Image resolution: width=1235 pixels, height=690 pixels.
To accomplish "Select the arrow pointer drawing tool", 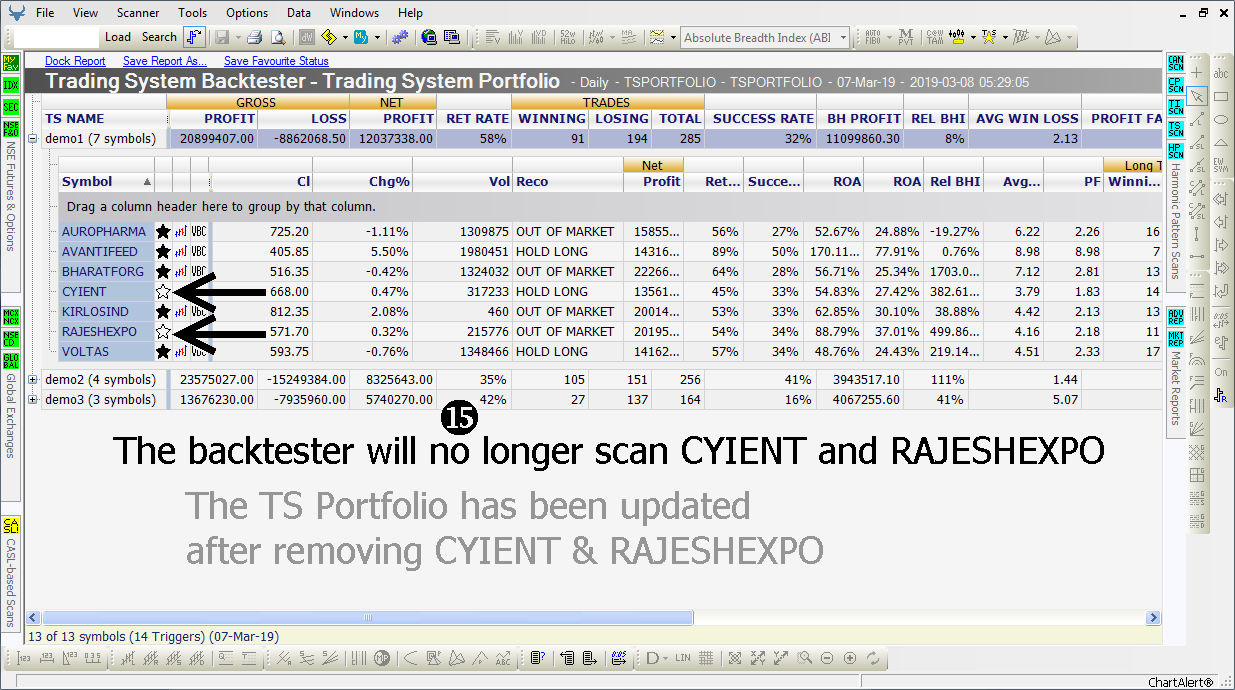I will pyautogui.click(x=1198, y=96).
